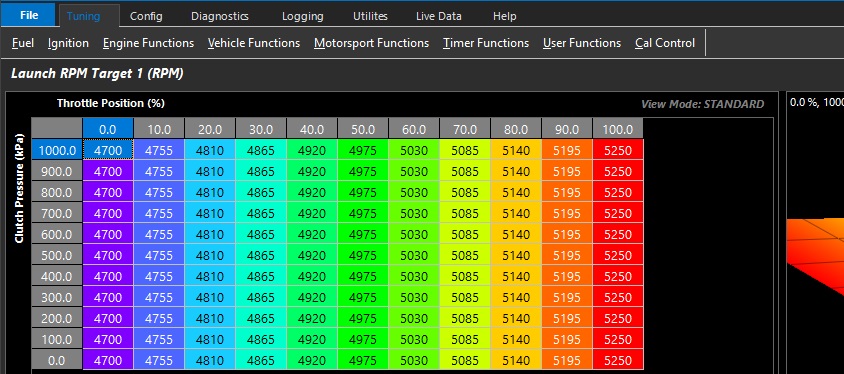
Task: Select the 80.0 throttle position column header
Action: [516, 129]
